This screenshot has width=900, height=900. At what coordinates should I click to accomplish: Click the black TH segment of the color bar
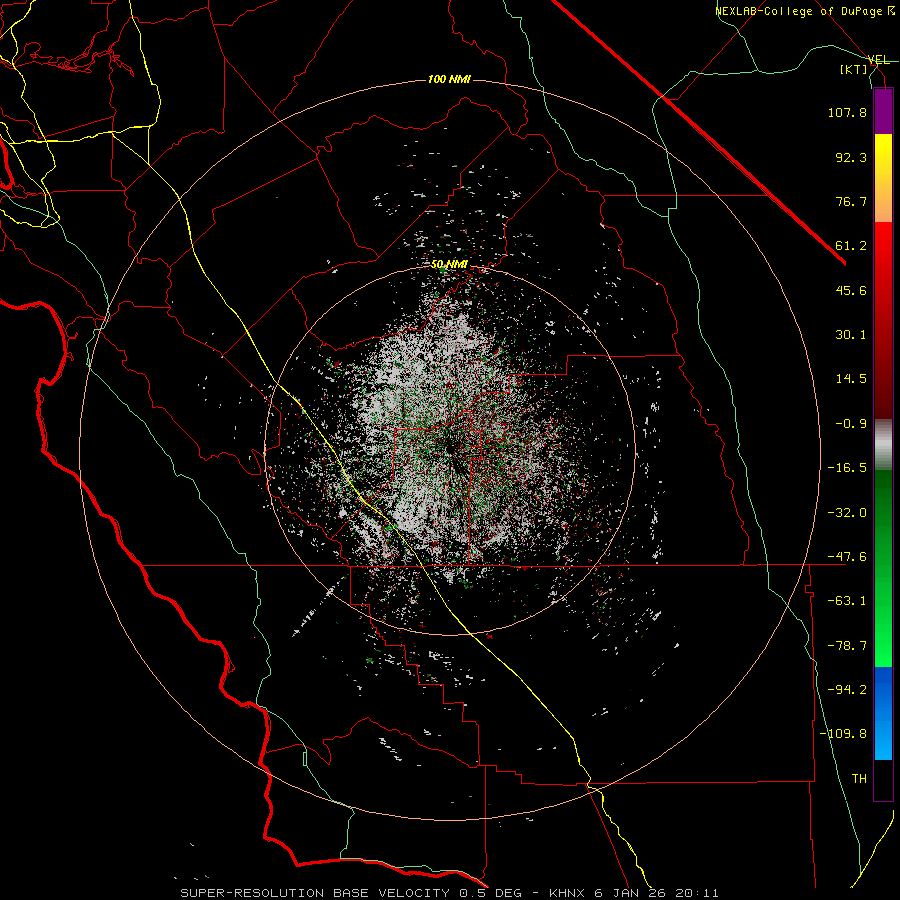pyautogui.click(x=883, y=780)
